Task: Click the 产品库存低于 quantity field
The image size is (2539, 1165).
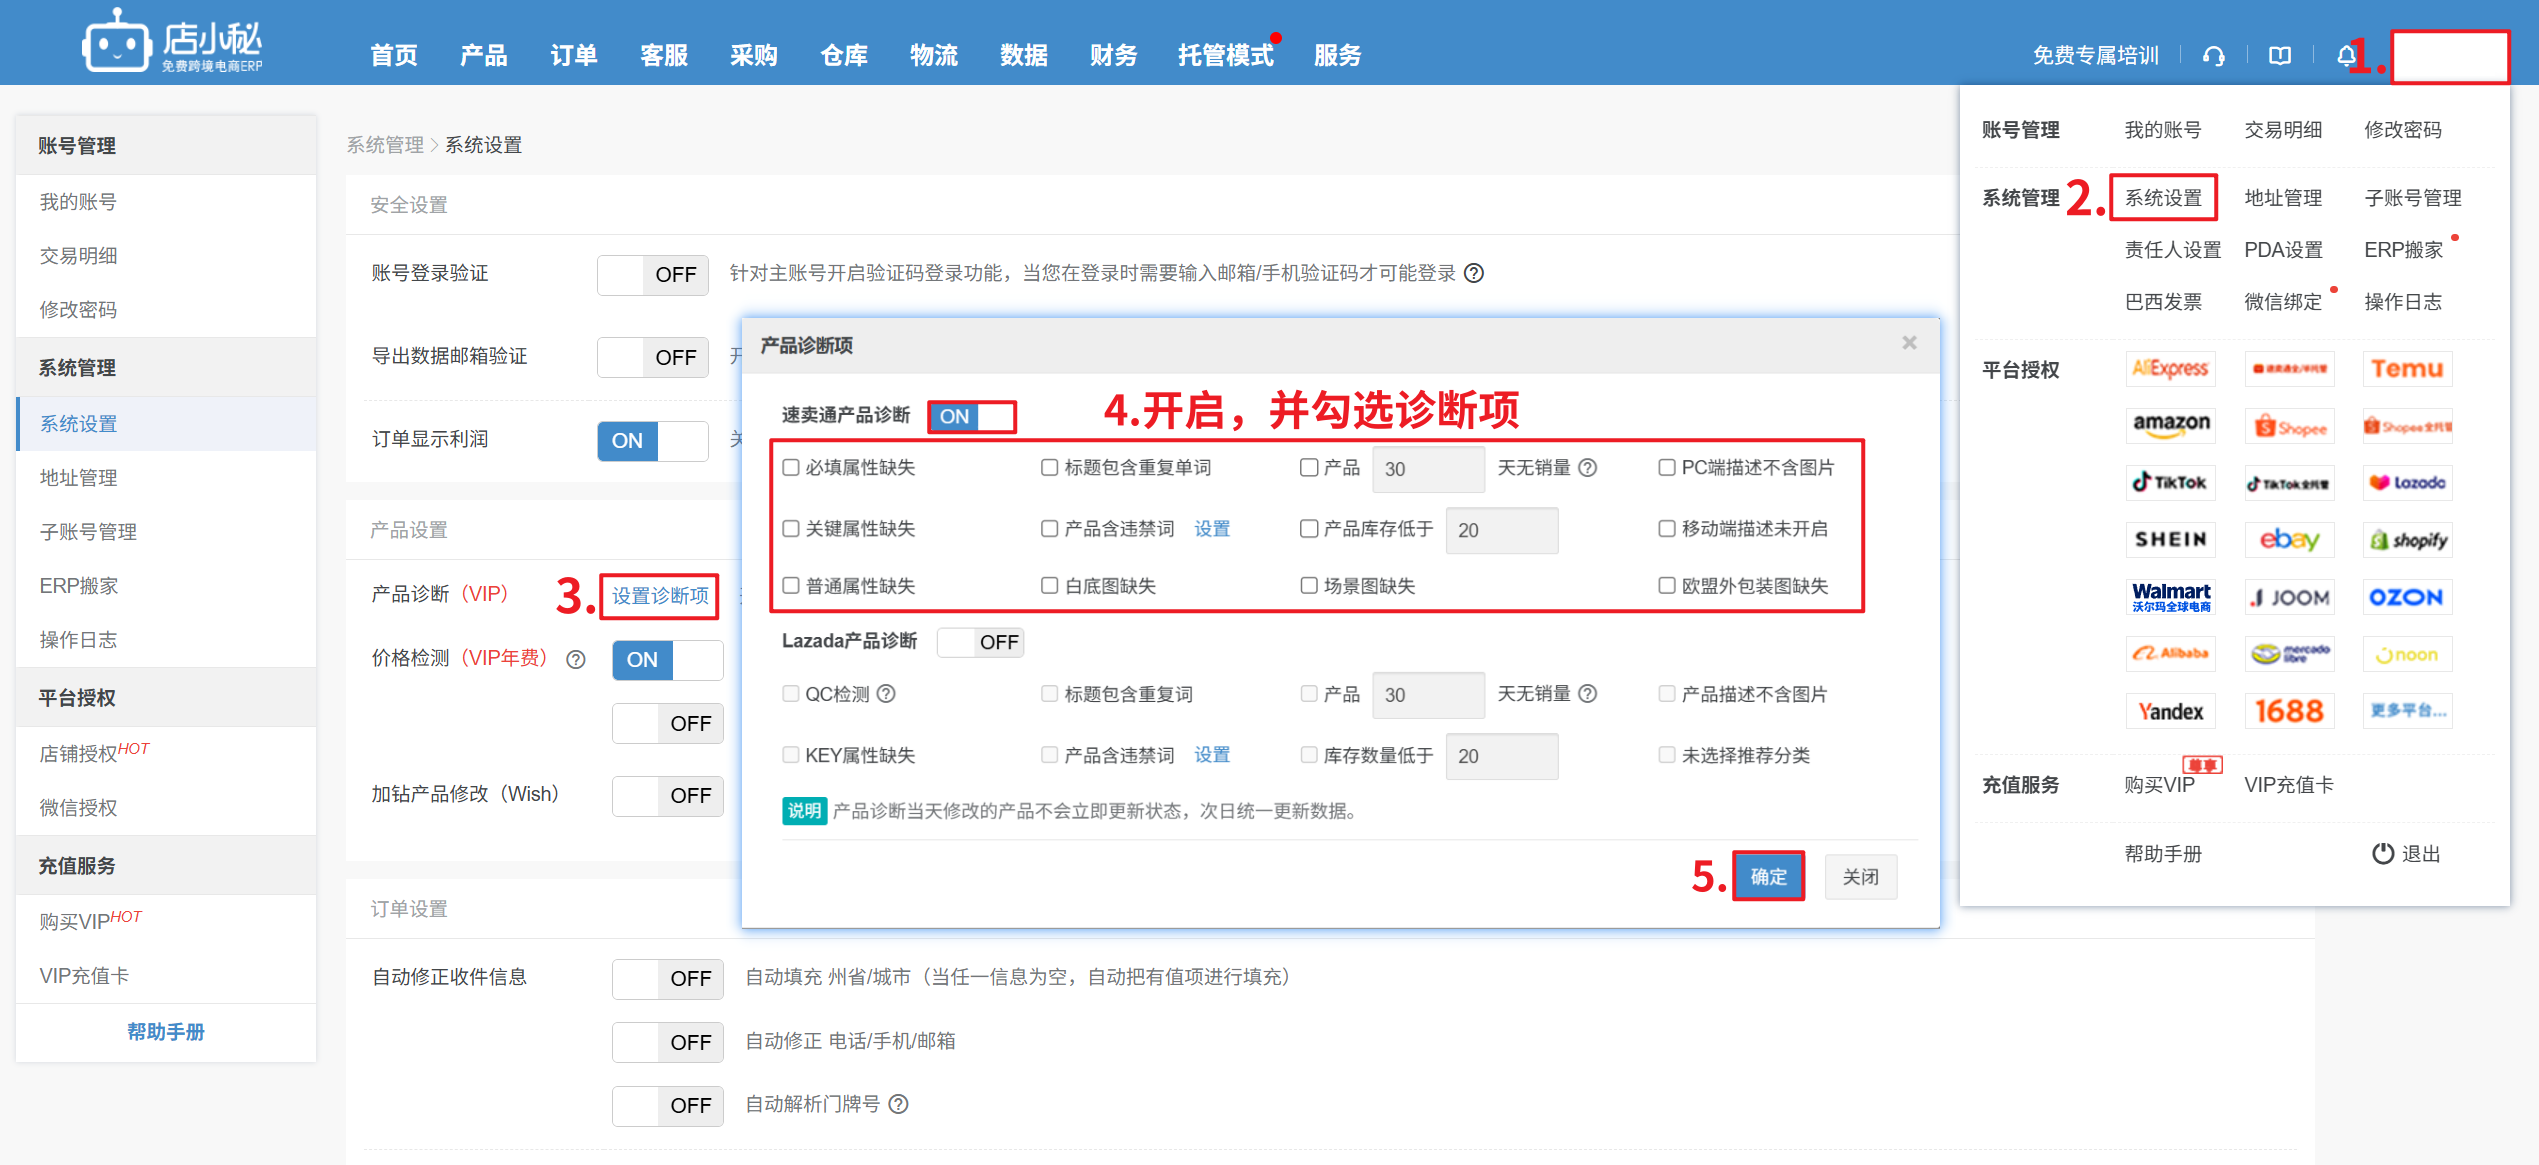Action: point(1501,530)
